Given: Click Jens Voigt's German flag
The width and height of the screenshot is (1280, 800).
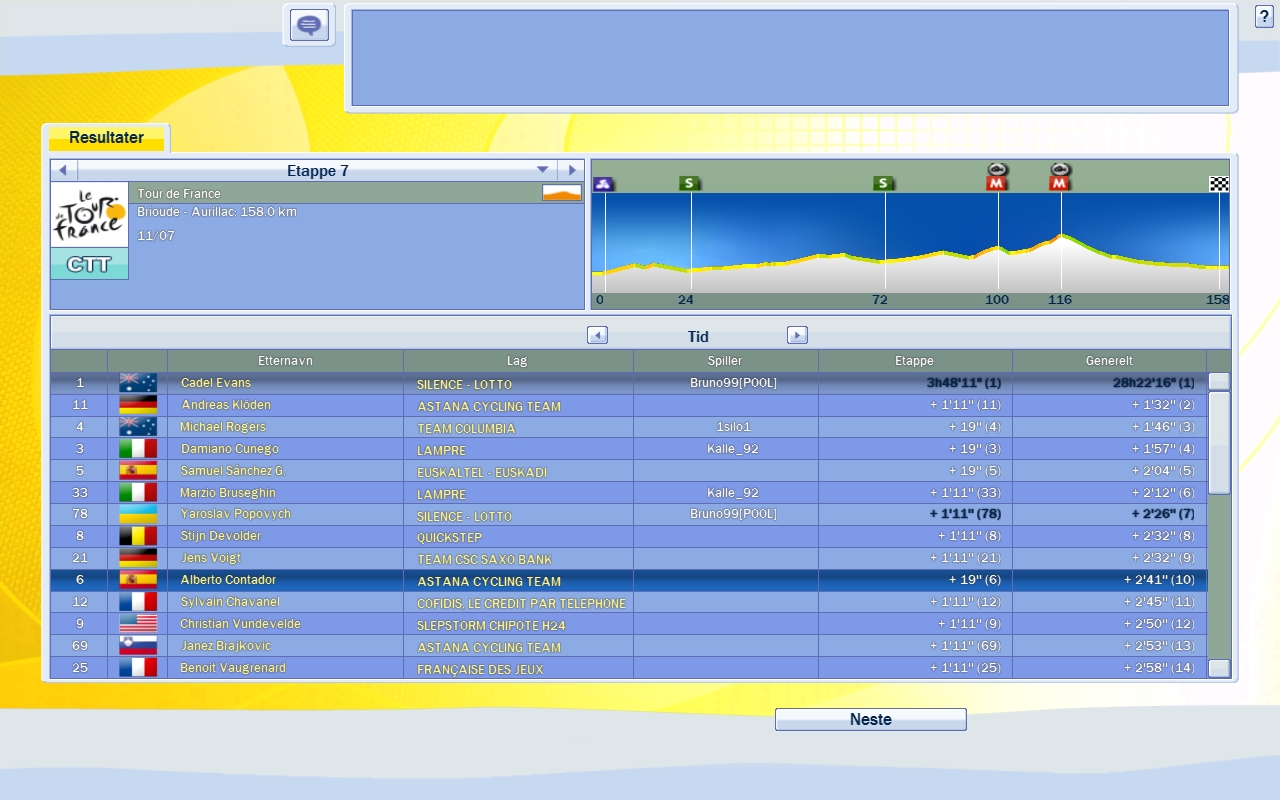Looking at the screenshot, I should coord(138,558).
